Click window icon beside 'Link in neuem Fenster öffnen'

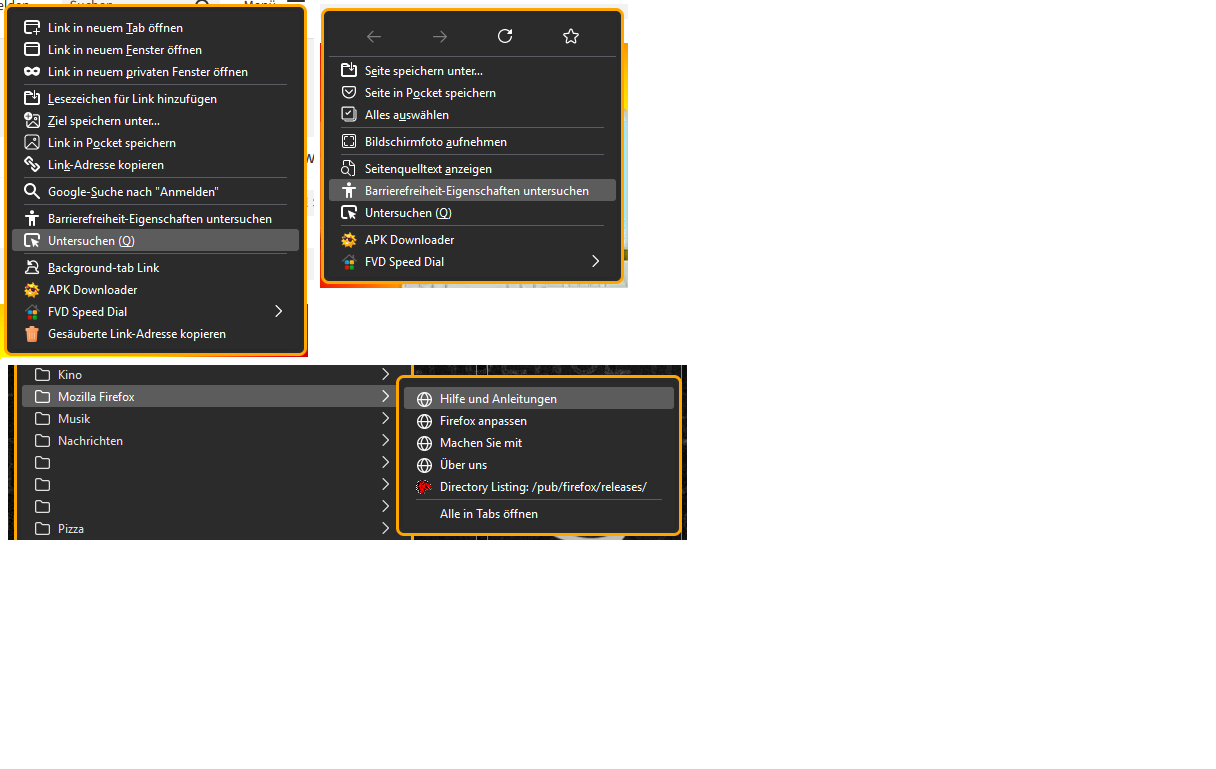(32, 50)
